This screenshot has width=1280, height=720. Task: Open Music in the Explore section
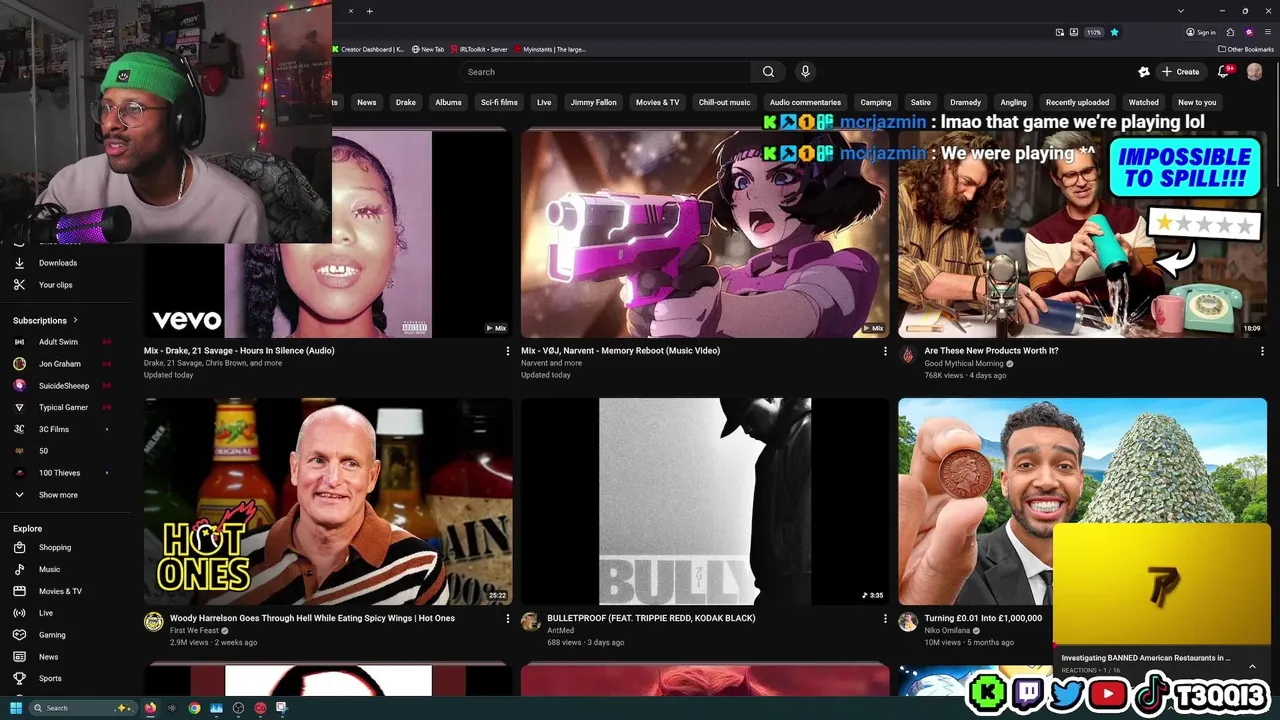click(50, 570)
